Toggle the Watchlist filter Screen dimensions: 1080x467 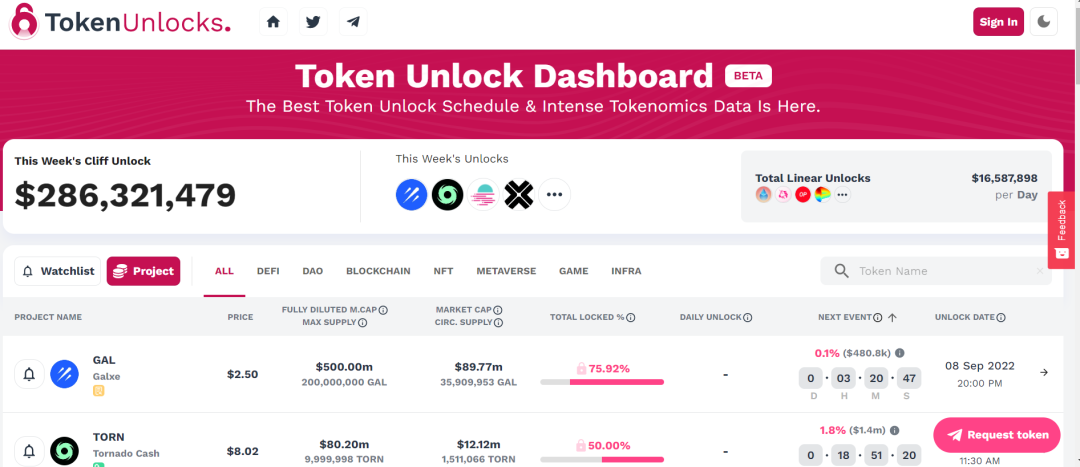click(58, 271)
